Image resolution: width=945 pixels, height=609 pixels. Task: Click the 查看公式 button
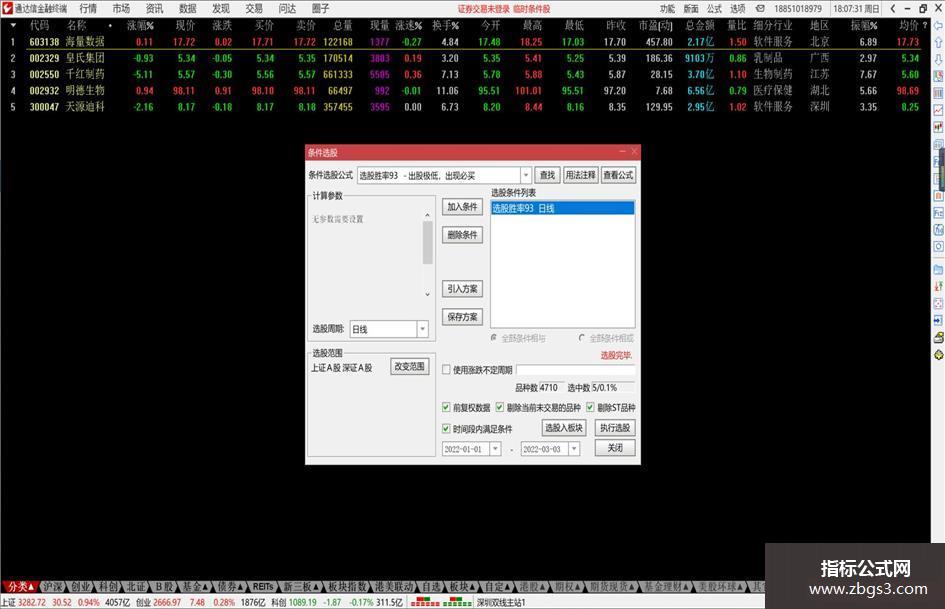[618, 175]
